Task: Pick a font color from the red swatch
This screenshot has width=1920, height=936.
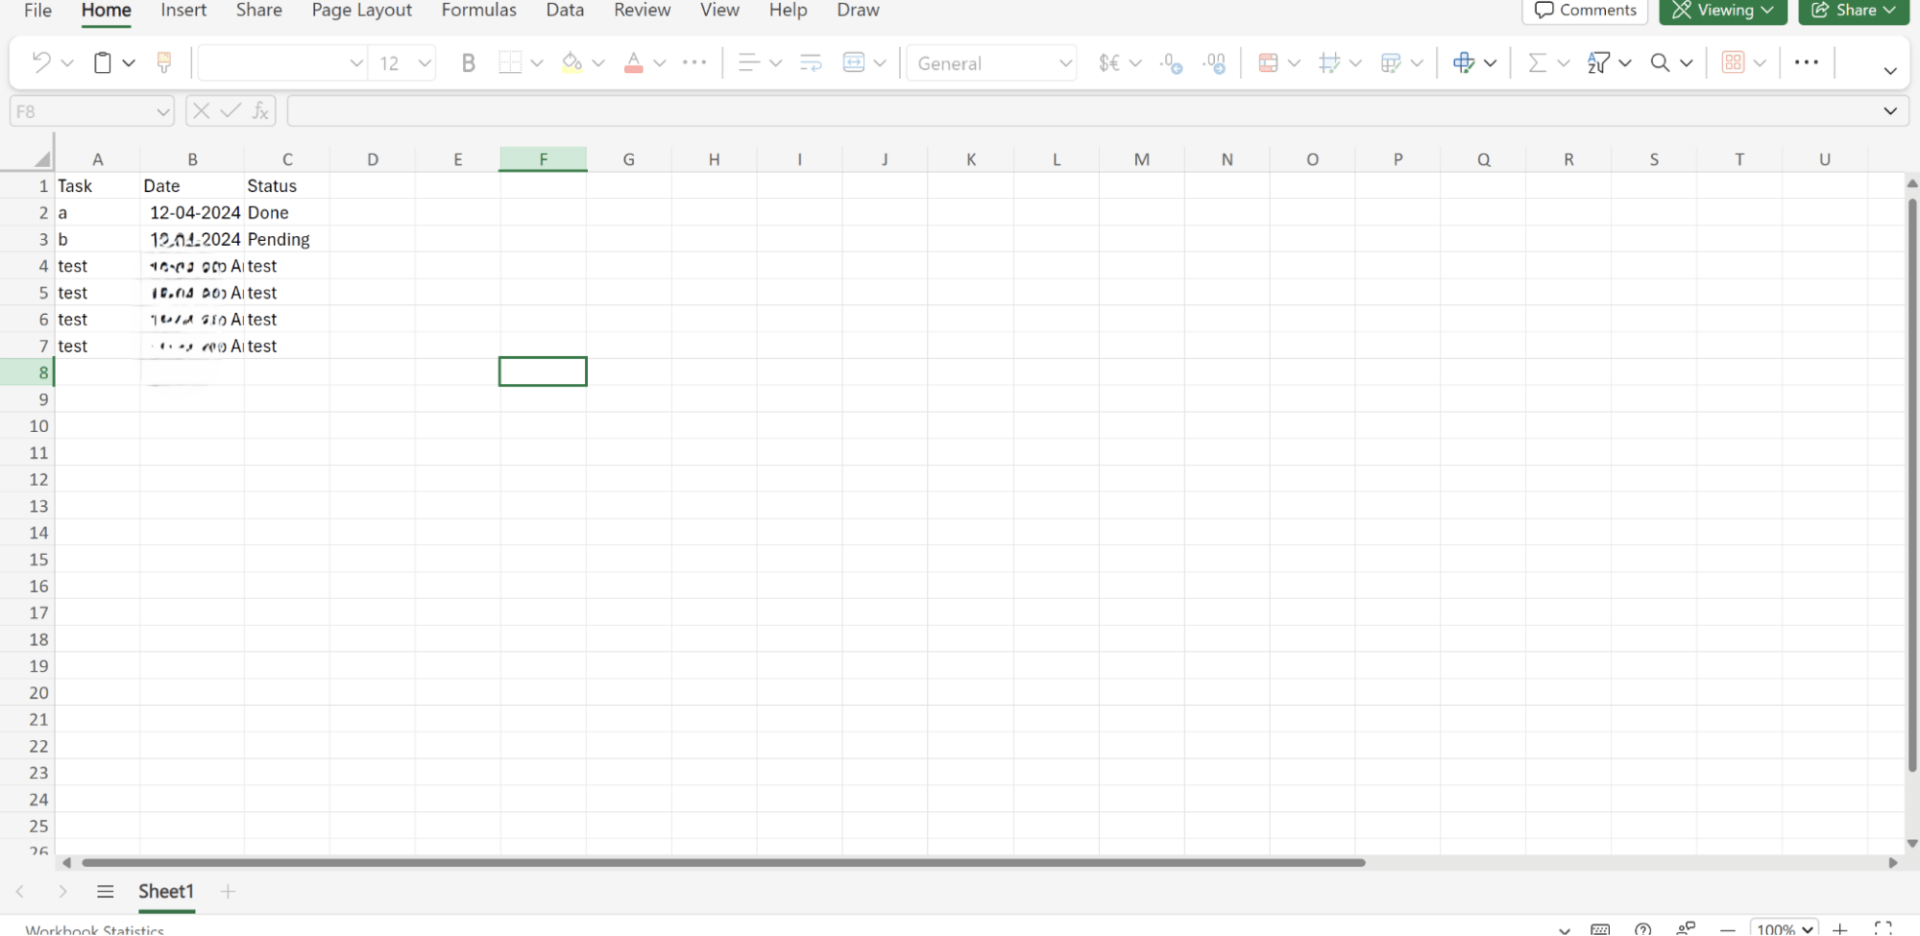Action: (633, 70)
